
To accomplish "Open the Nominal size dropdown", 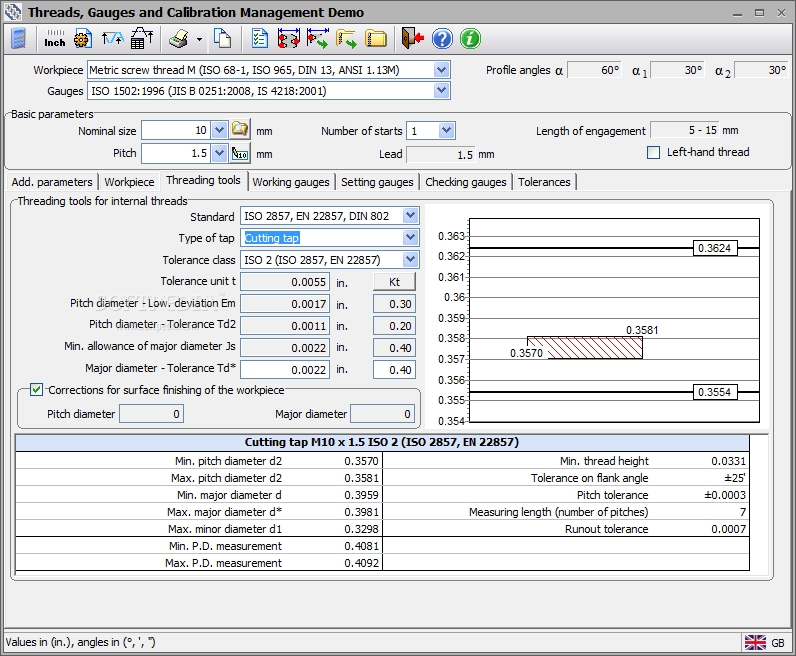I will (x=219, y=130).
